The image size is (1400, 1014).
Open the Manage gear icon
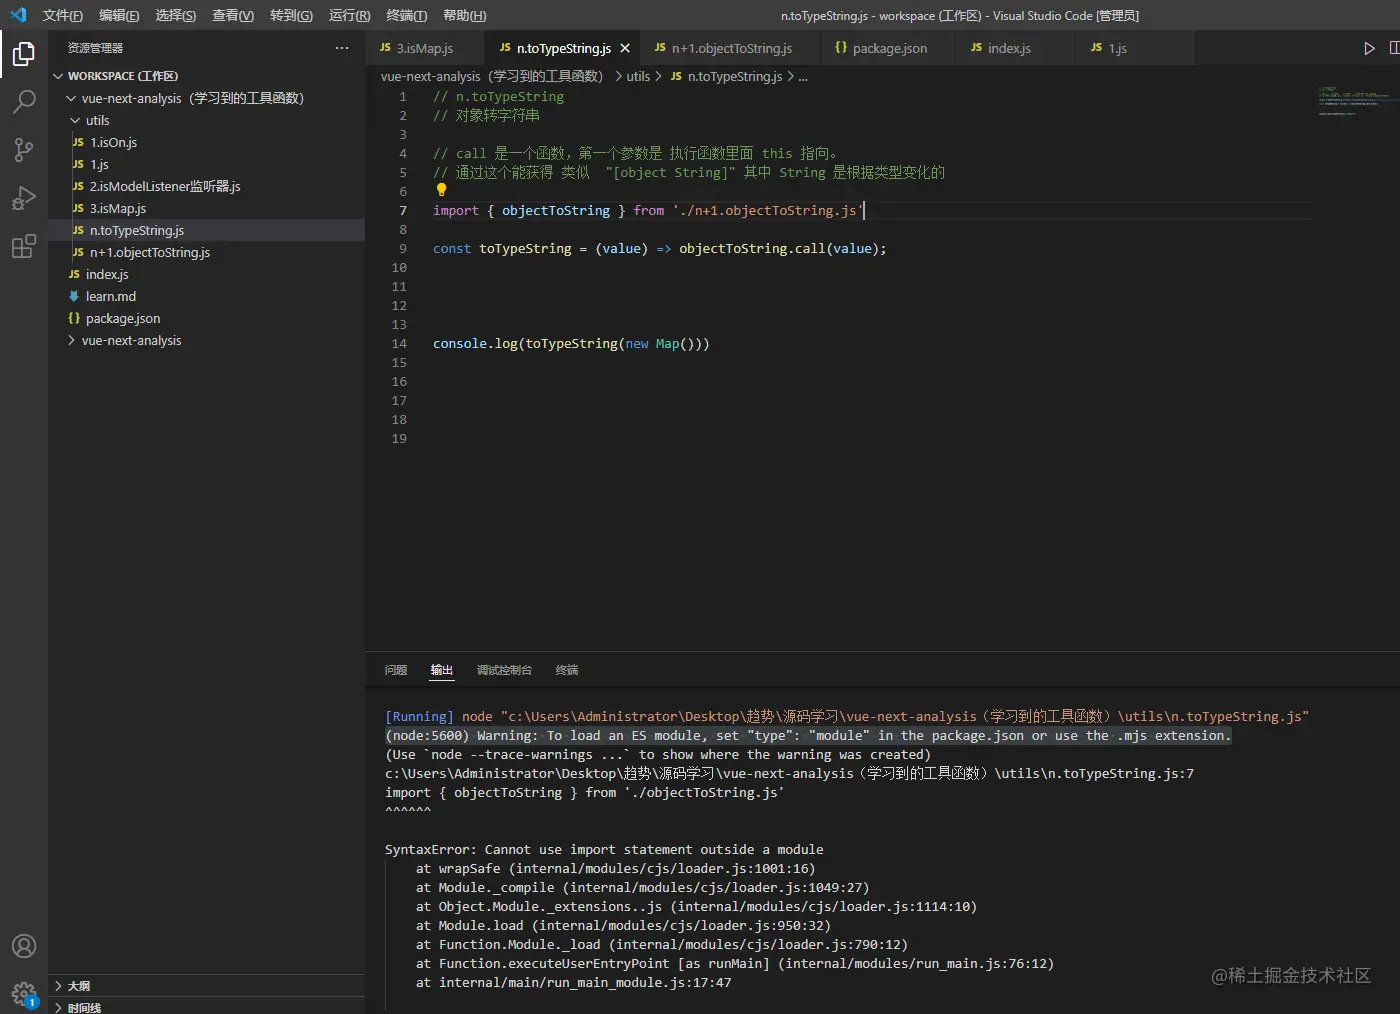pyautogui.click(x=24, y=994)
